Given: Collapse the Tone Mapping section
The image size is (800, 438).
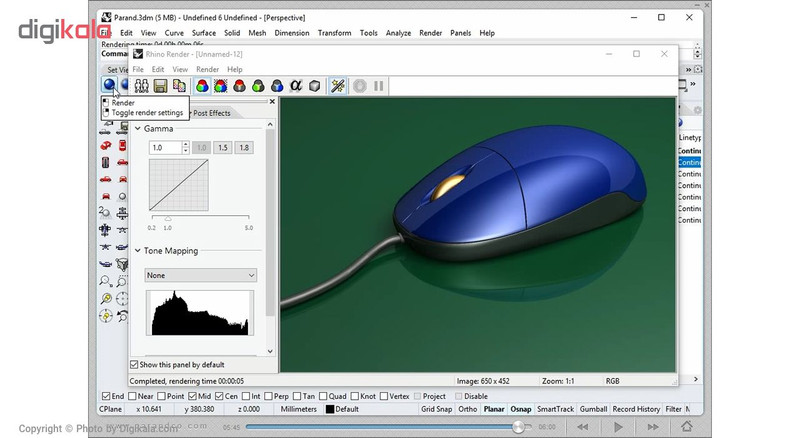Looking at the screenshot, I should click(x=137, y=251).
